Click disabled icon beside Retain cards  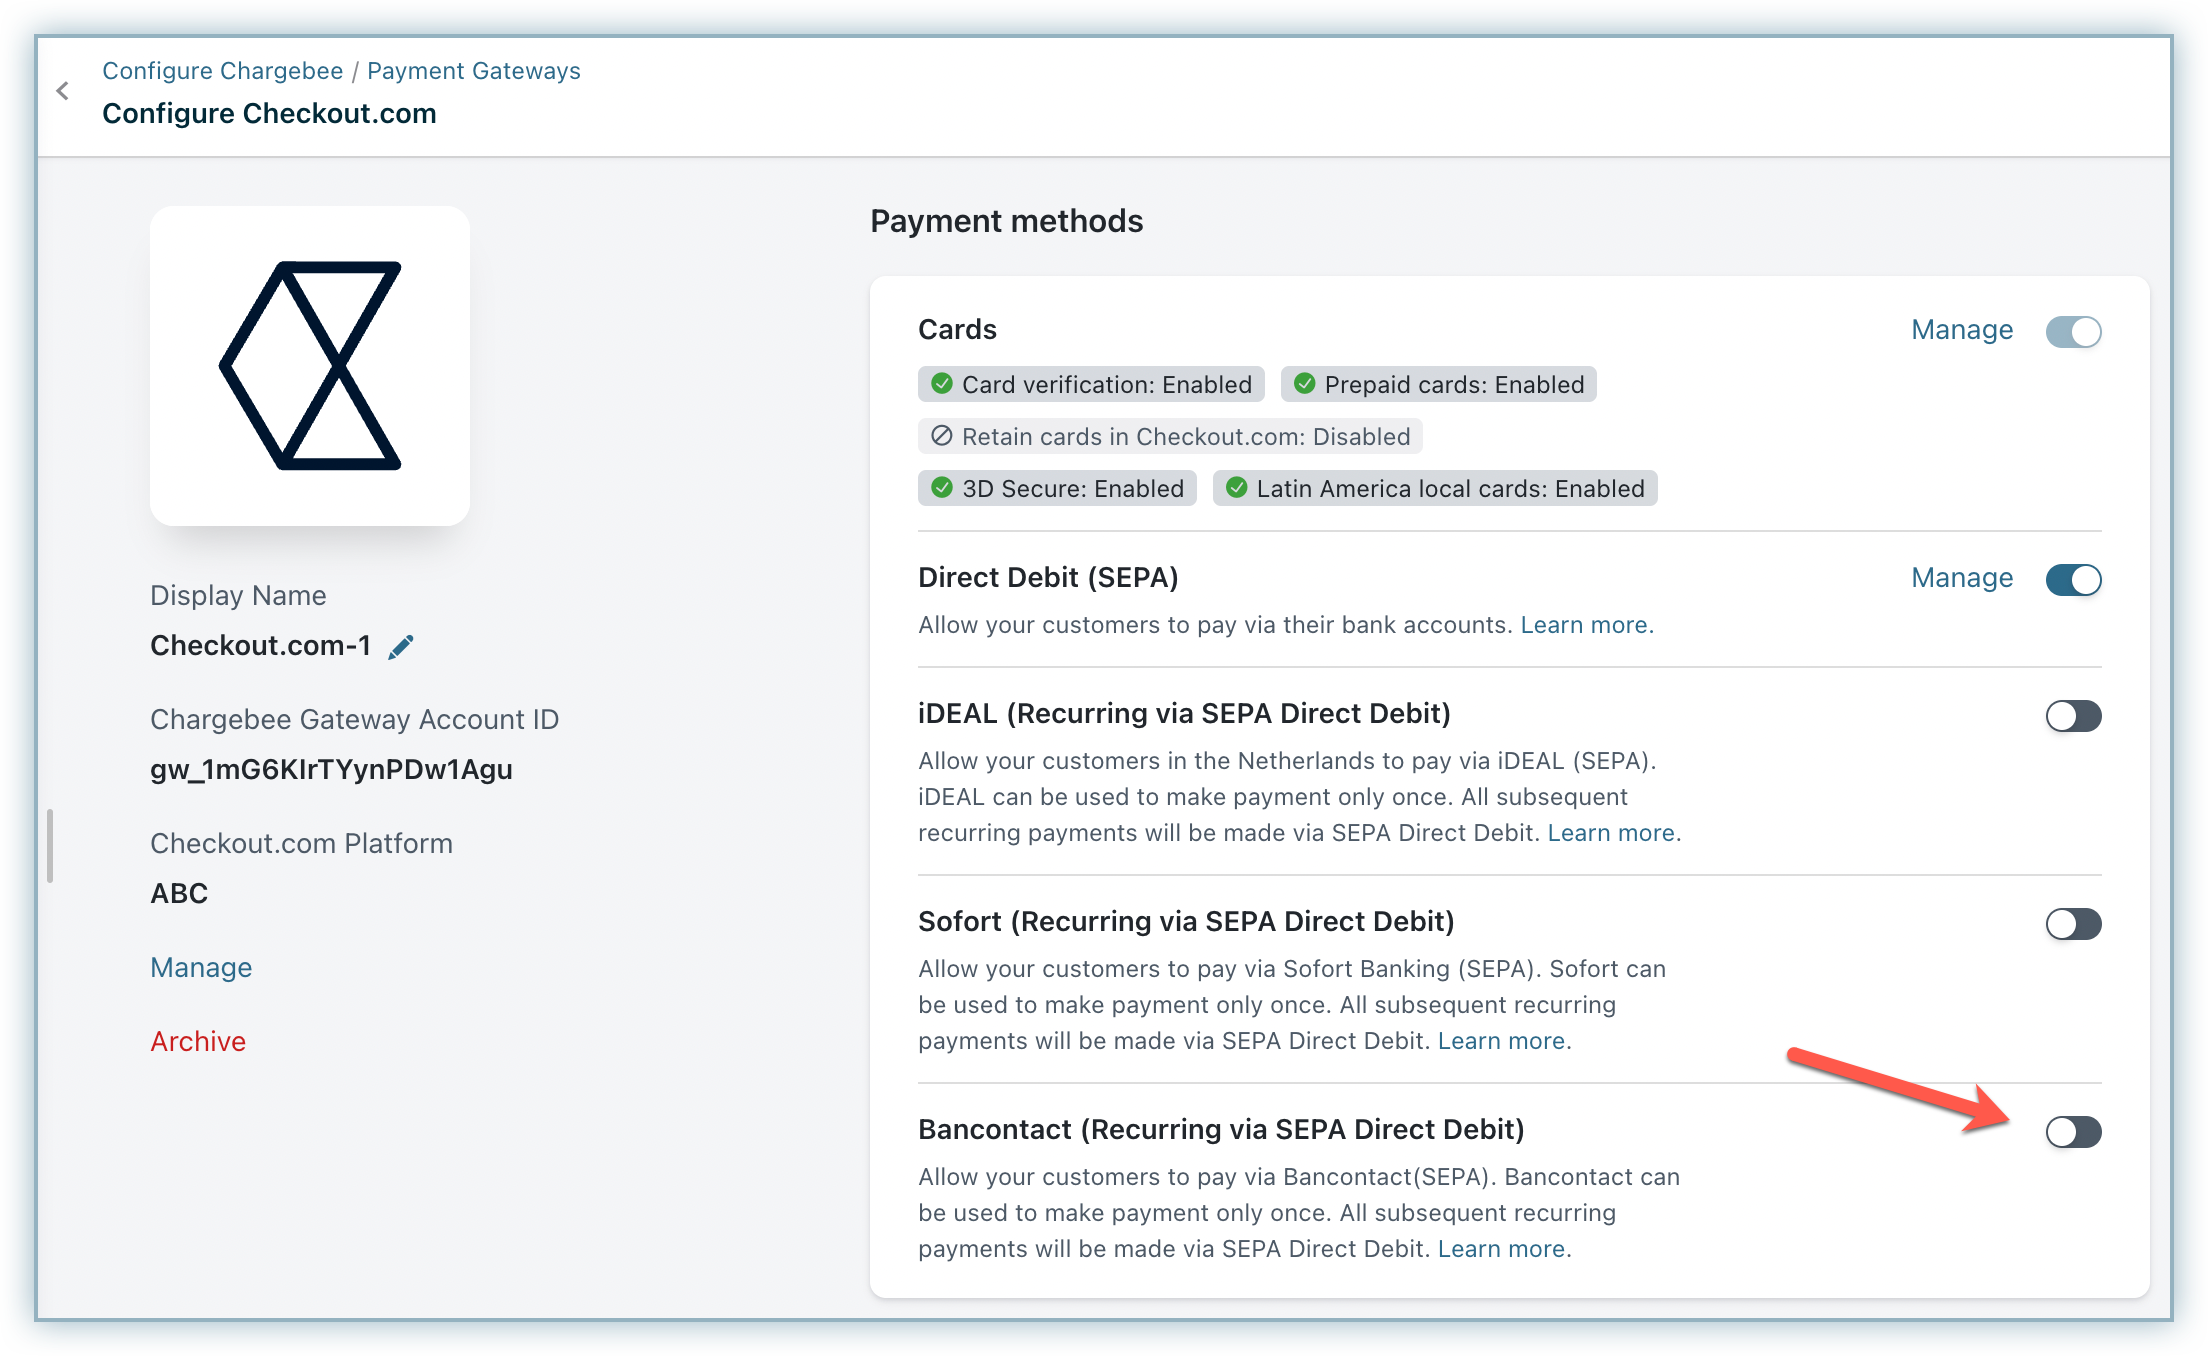coord(941,436)
